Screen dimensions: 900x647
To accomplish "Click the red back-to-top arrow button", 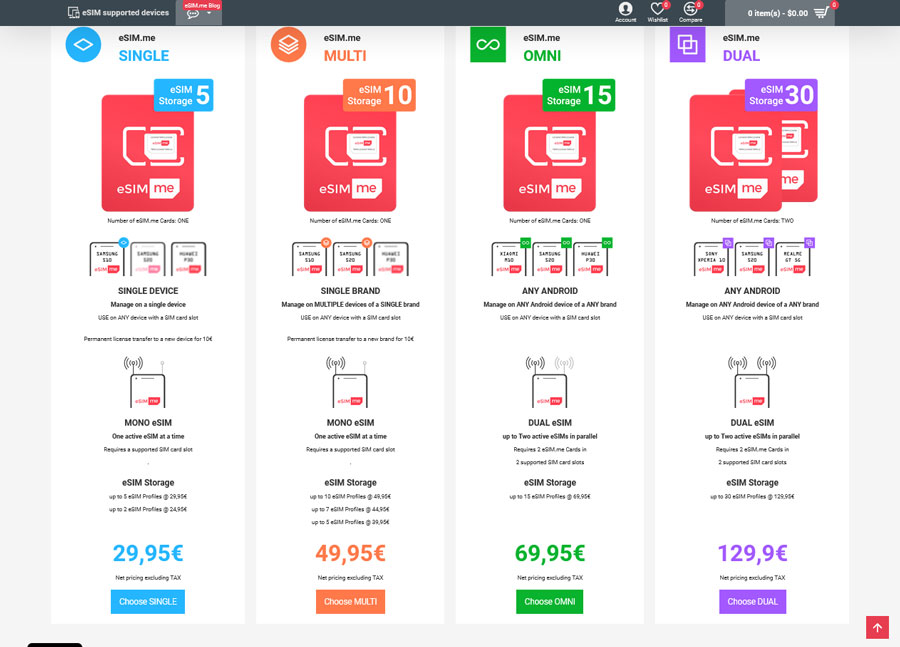I will [877, 627].
